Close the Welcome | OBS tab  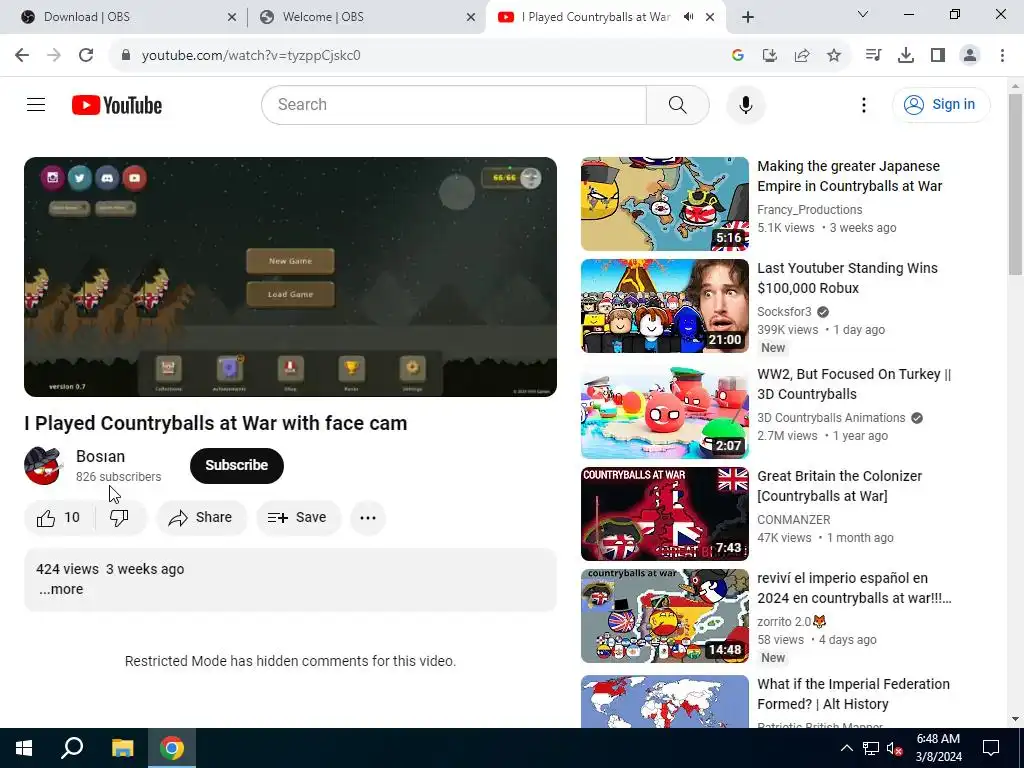471,18
